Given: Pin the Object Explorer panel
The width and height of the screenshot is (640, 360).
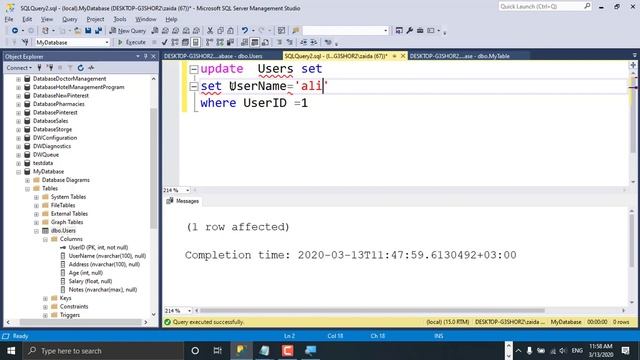Looking at the screenshot, I should click(x=145, y=56).
